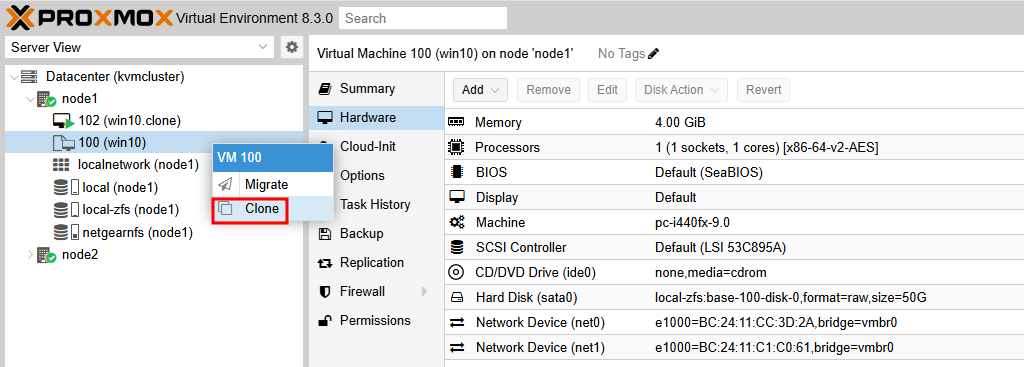Click the Backup floppy disk icon
1024x367 pixels.
325,234
